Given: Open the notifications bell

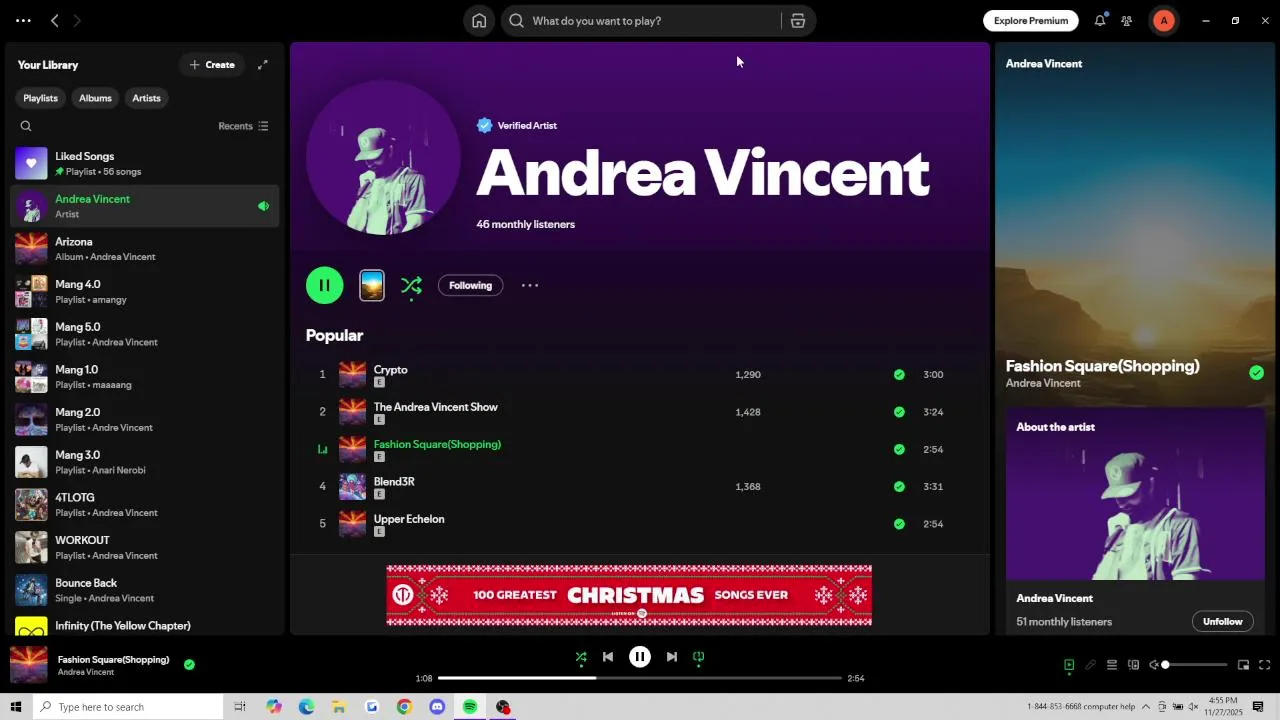Looking at the screenshot, I should point(1100,21).
